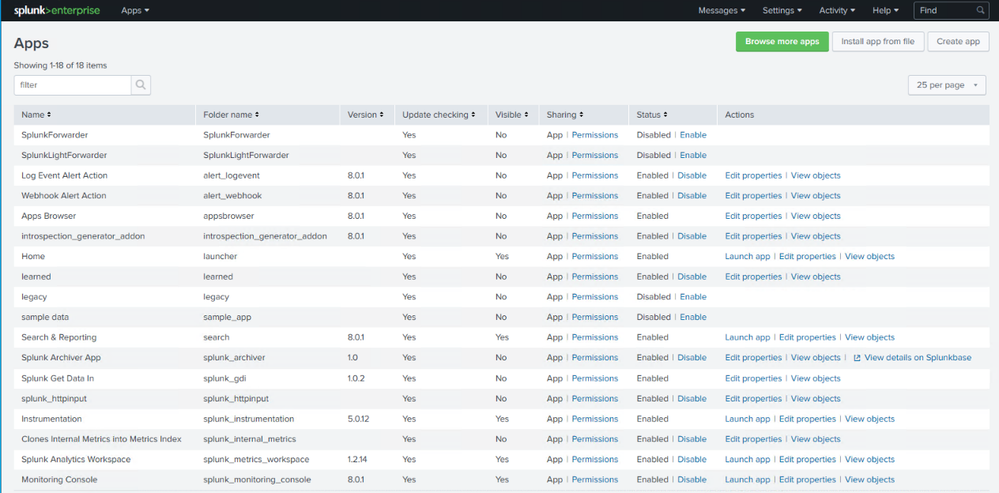
Task: Open the Messages menu
Action: [x=722, y=10]
